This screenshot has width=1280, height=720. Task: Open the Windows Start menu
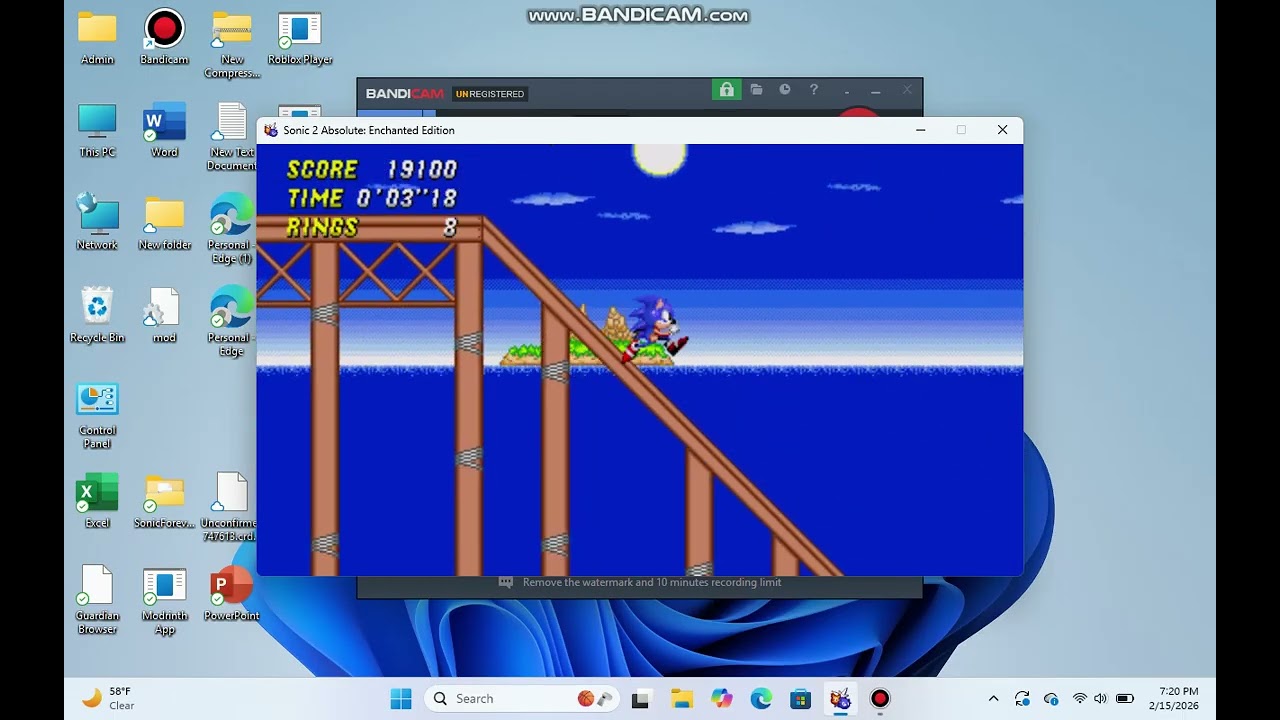point(401,698)
